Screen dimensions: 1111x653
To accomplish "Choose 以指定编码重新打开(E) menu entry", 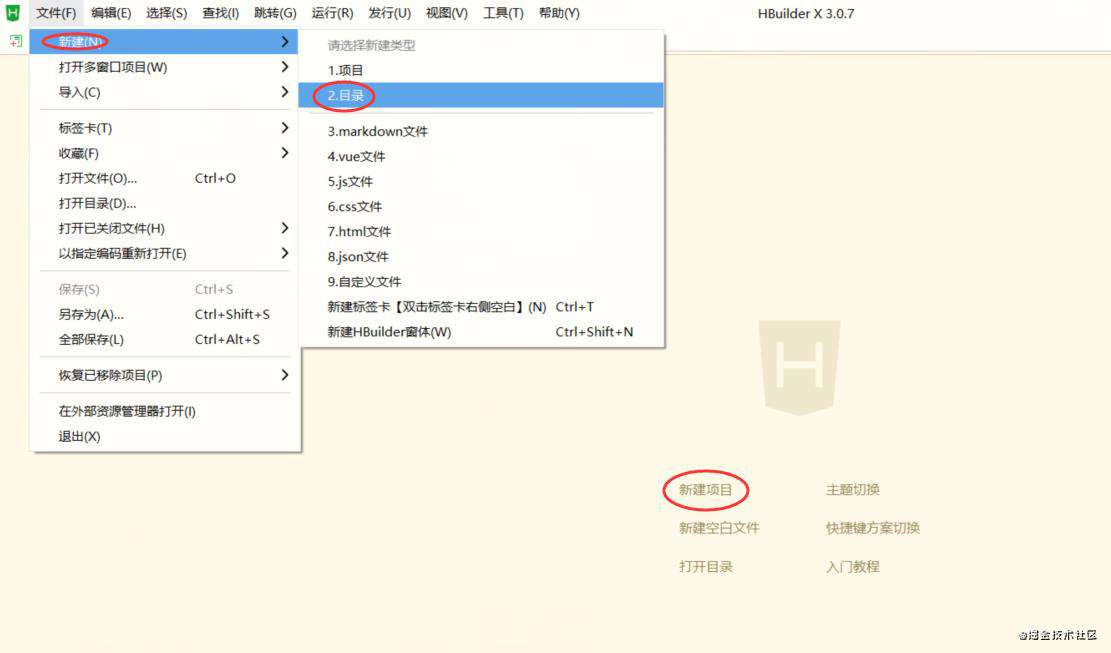I will point(164,254).
